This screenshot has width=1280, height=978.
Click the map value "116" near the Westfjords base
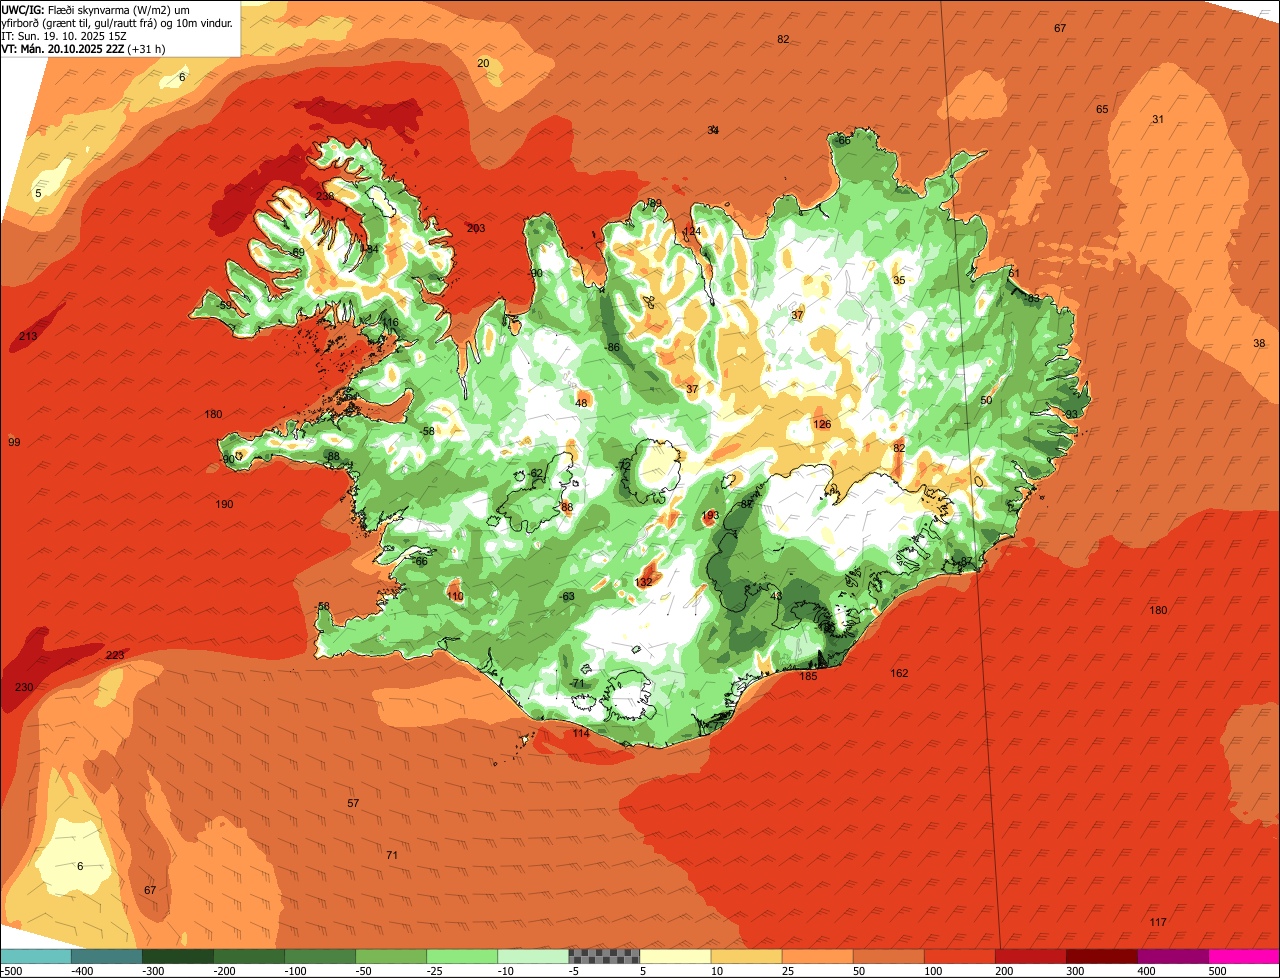pyautogui.click(x=390, y=323)
